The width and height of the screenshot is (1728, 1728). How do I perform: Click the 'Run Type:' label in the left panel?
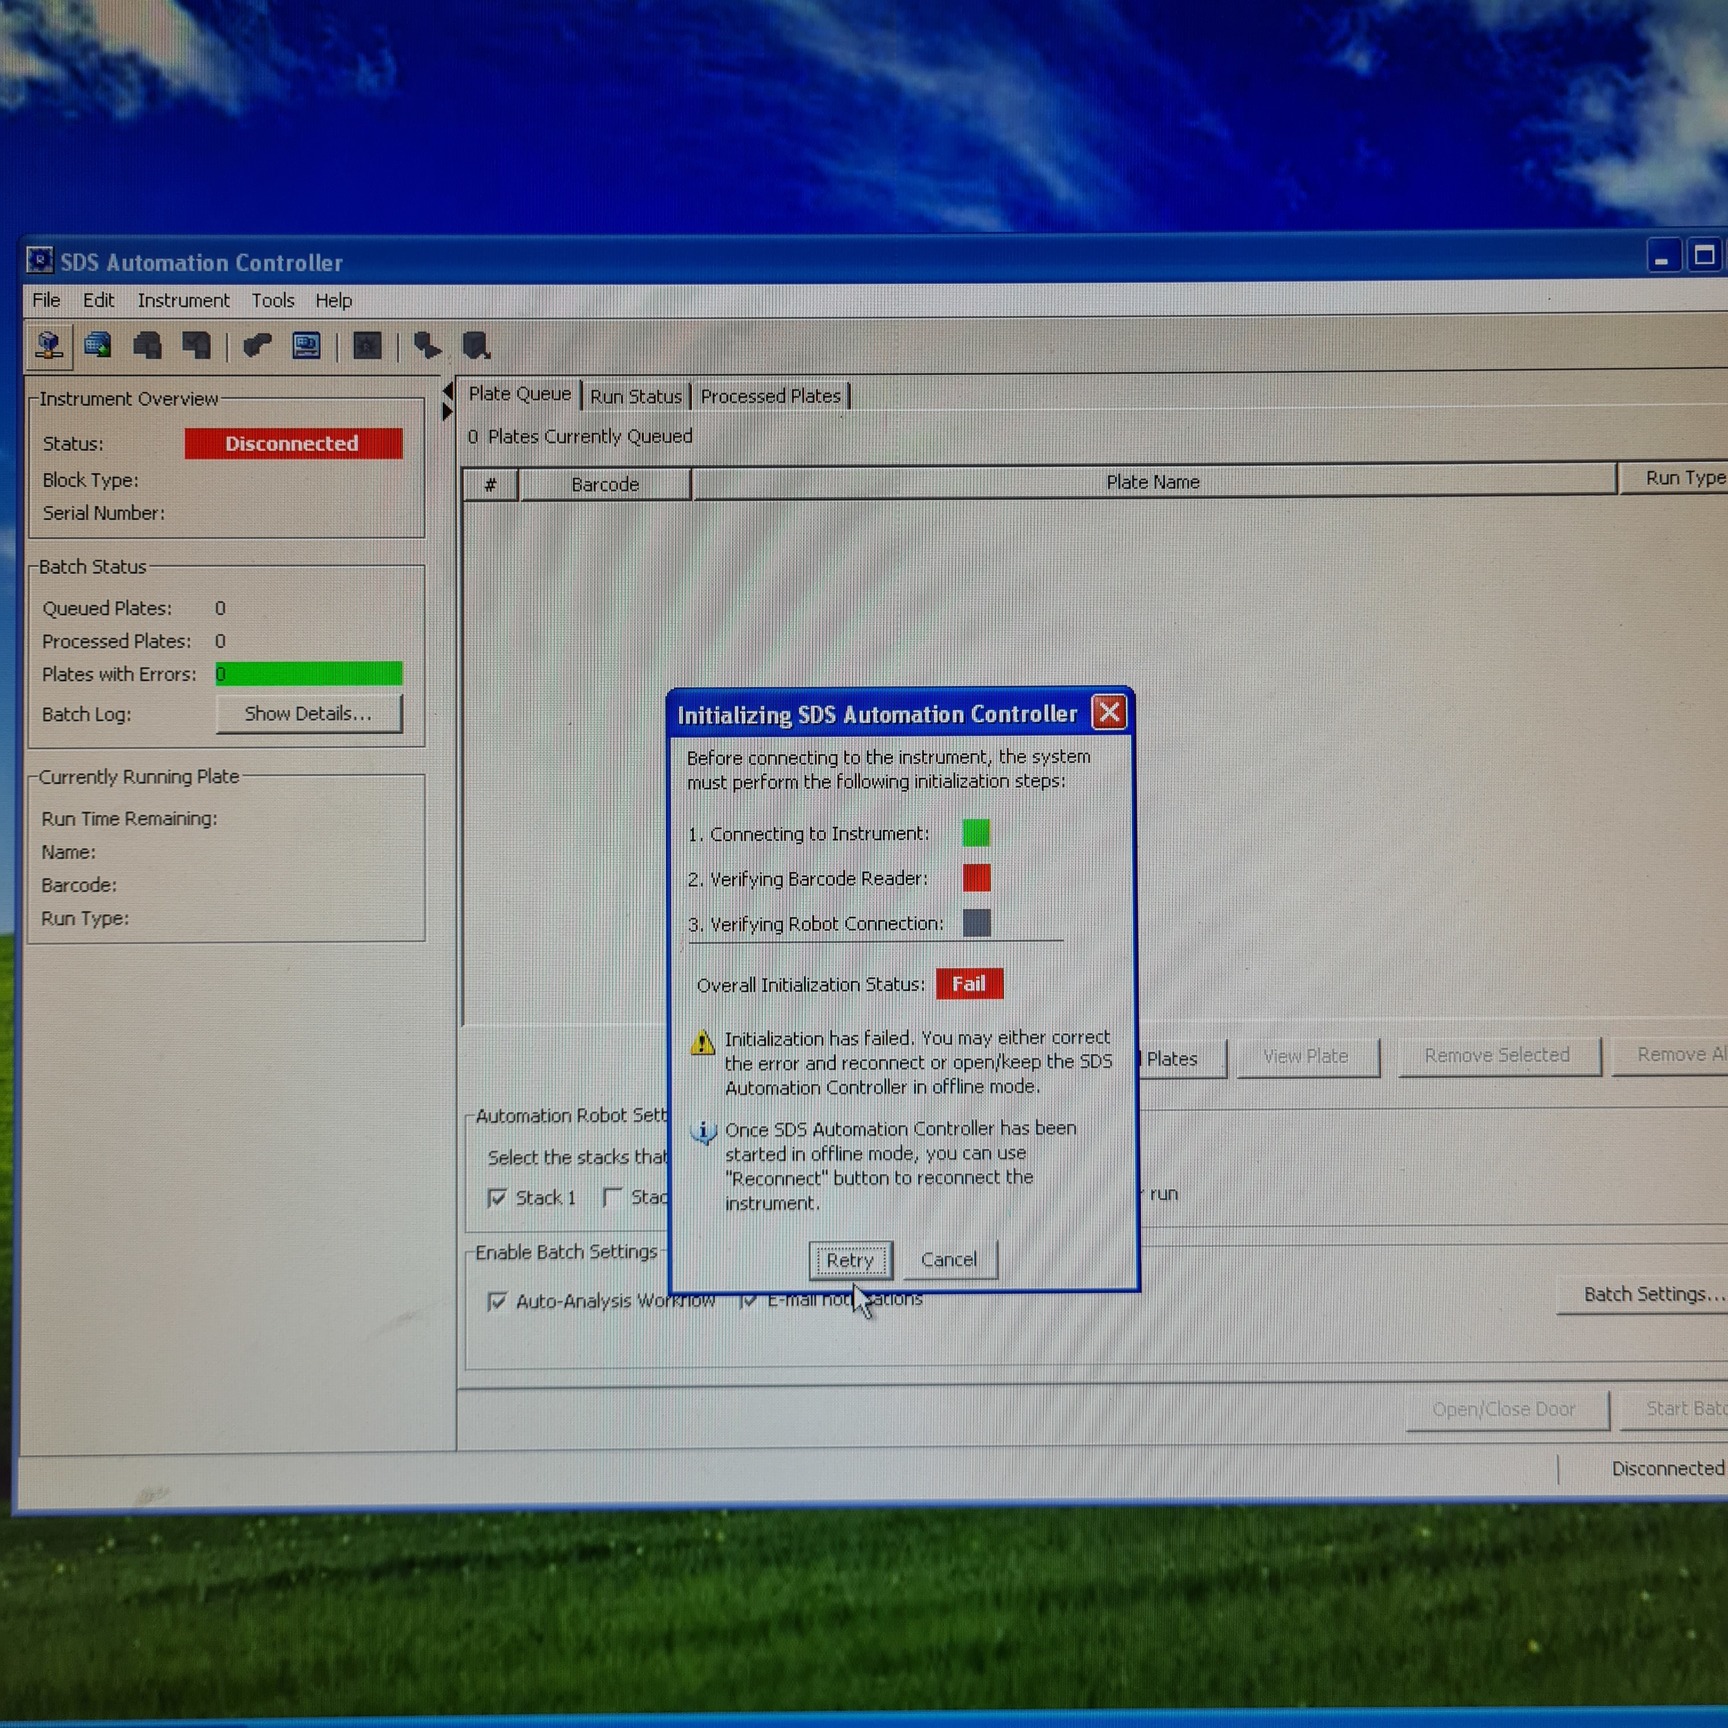(x=85, y=918)
